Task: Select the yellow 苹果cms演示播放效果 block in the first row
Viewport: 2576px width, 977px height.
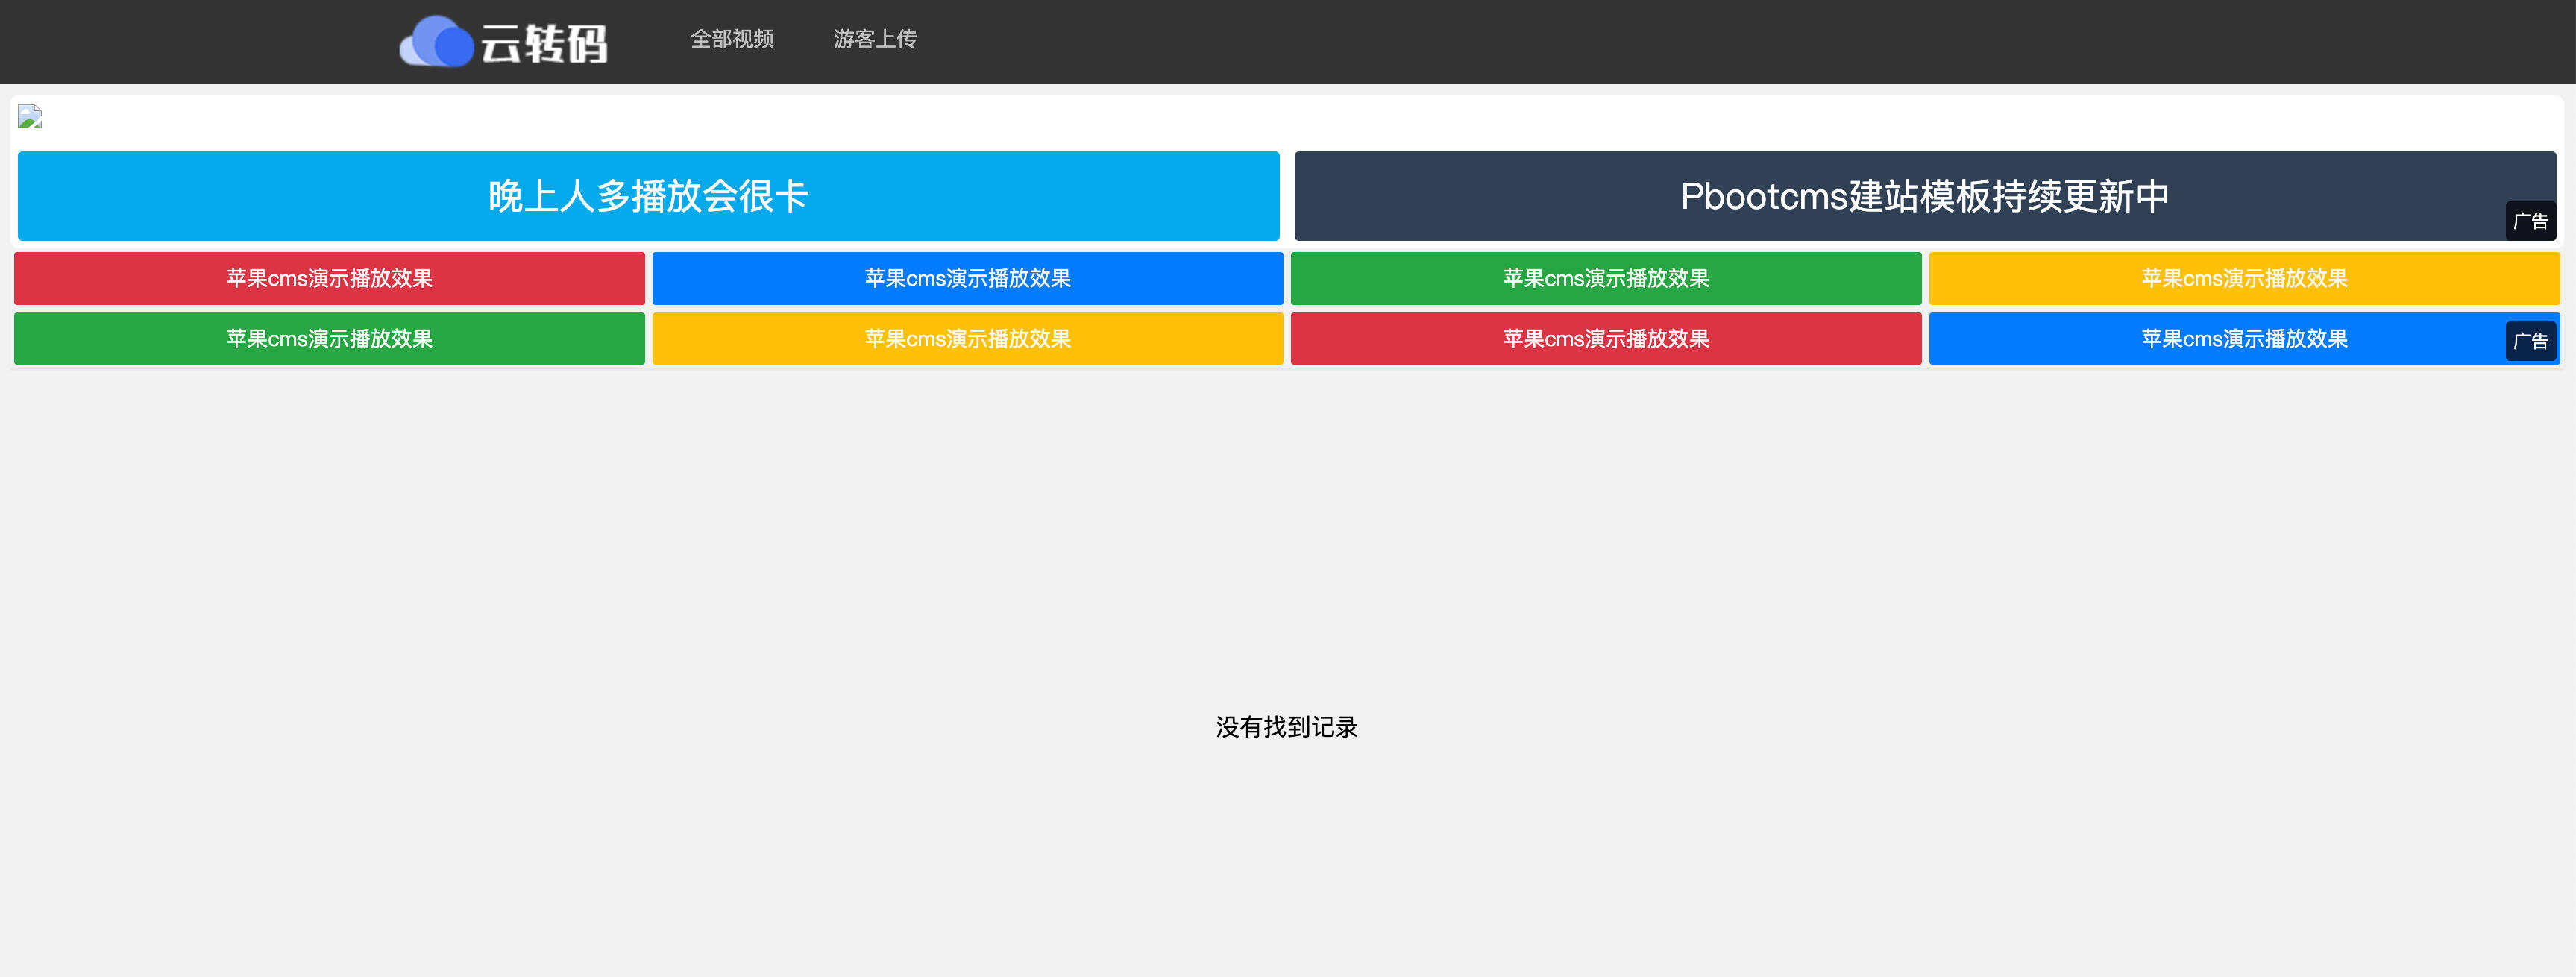Action: pos(2245,279)
